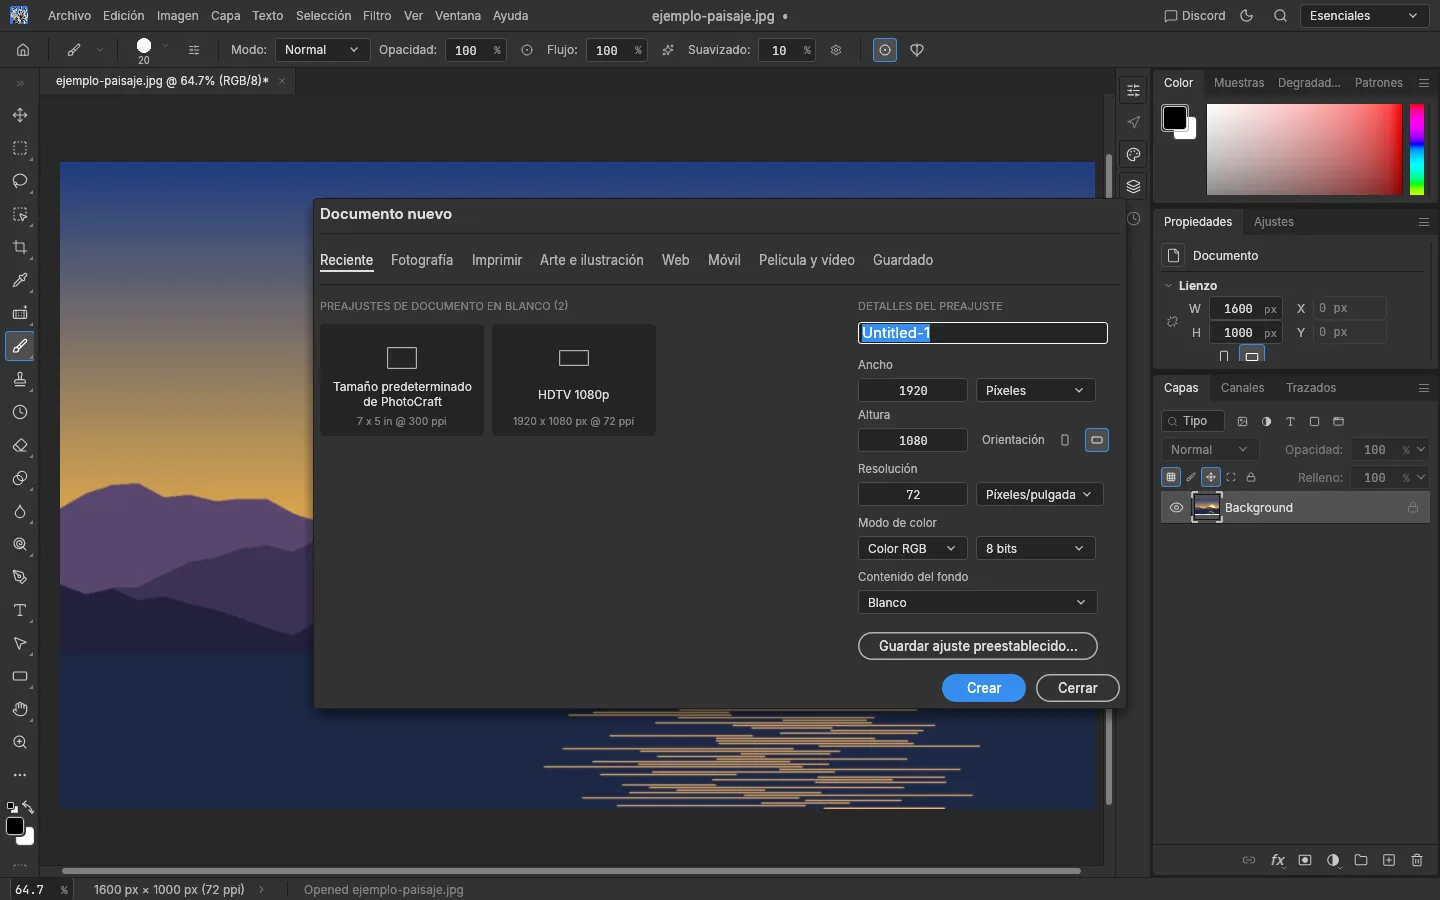Open the Color RGB mode dropdown
Viewport: 1440px width, 900px height.
click(x=912, y=549)
